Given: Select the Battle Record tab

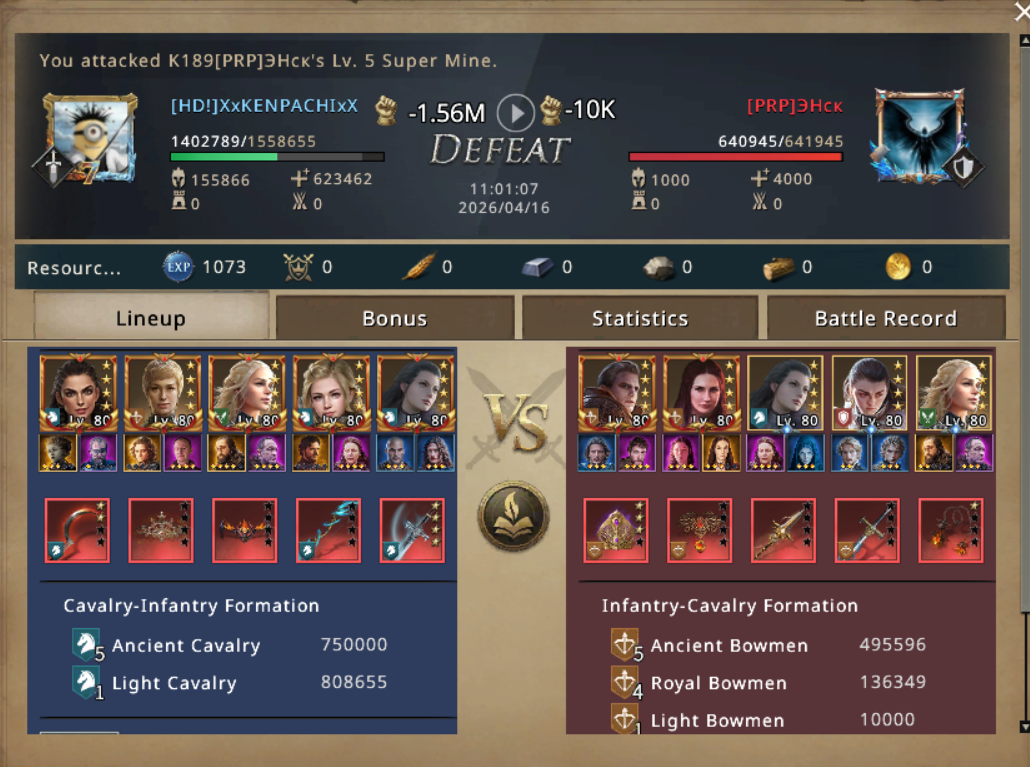Looking at the screenshot, I should [885, 318].
